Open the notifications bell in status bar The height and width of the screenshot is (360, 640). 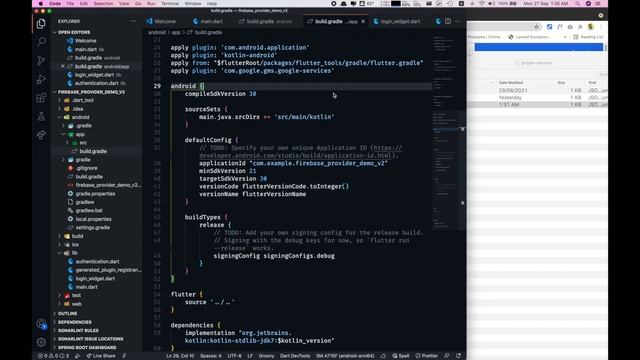(x=458, y=356)
